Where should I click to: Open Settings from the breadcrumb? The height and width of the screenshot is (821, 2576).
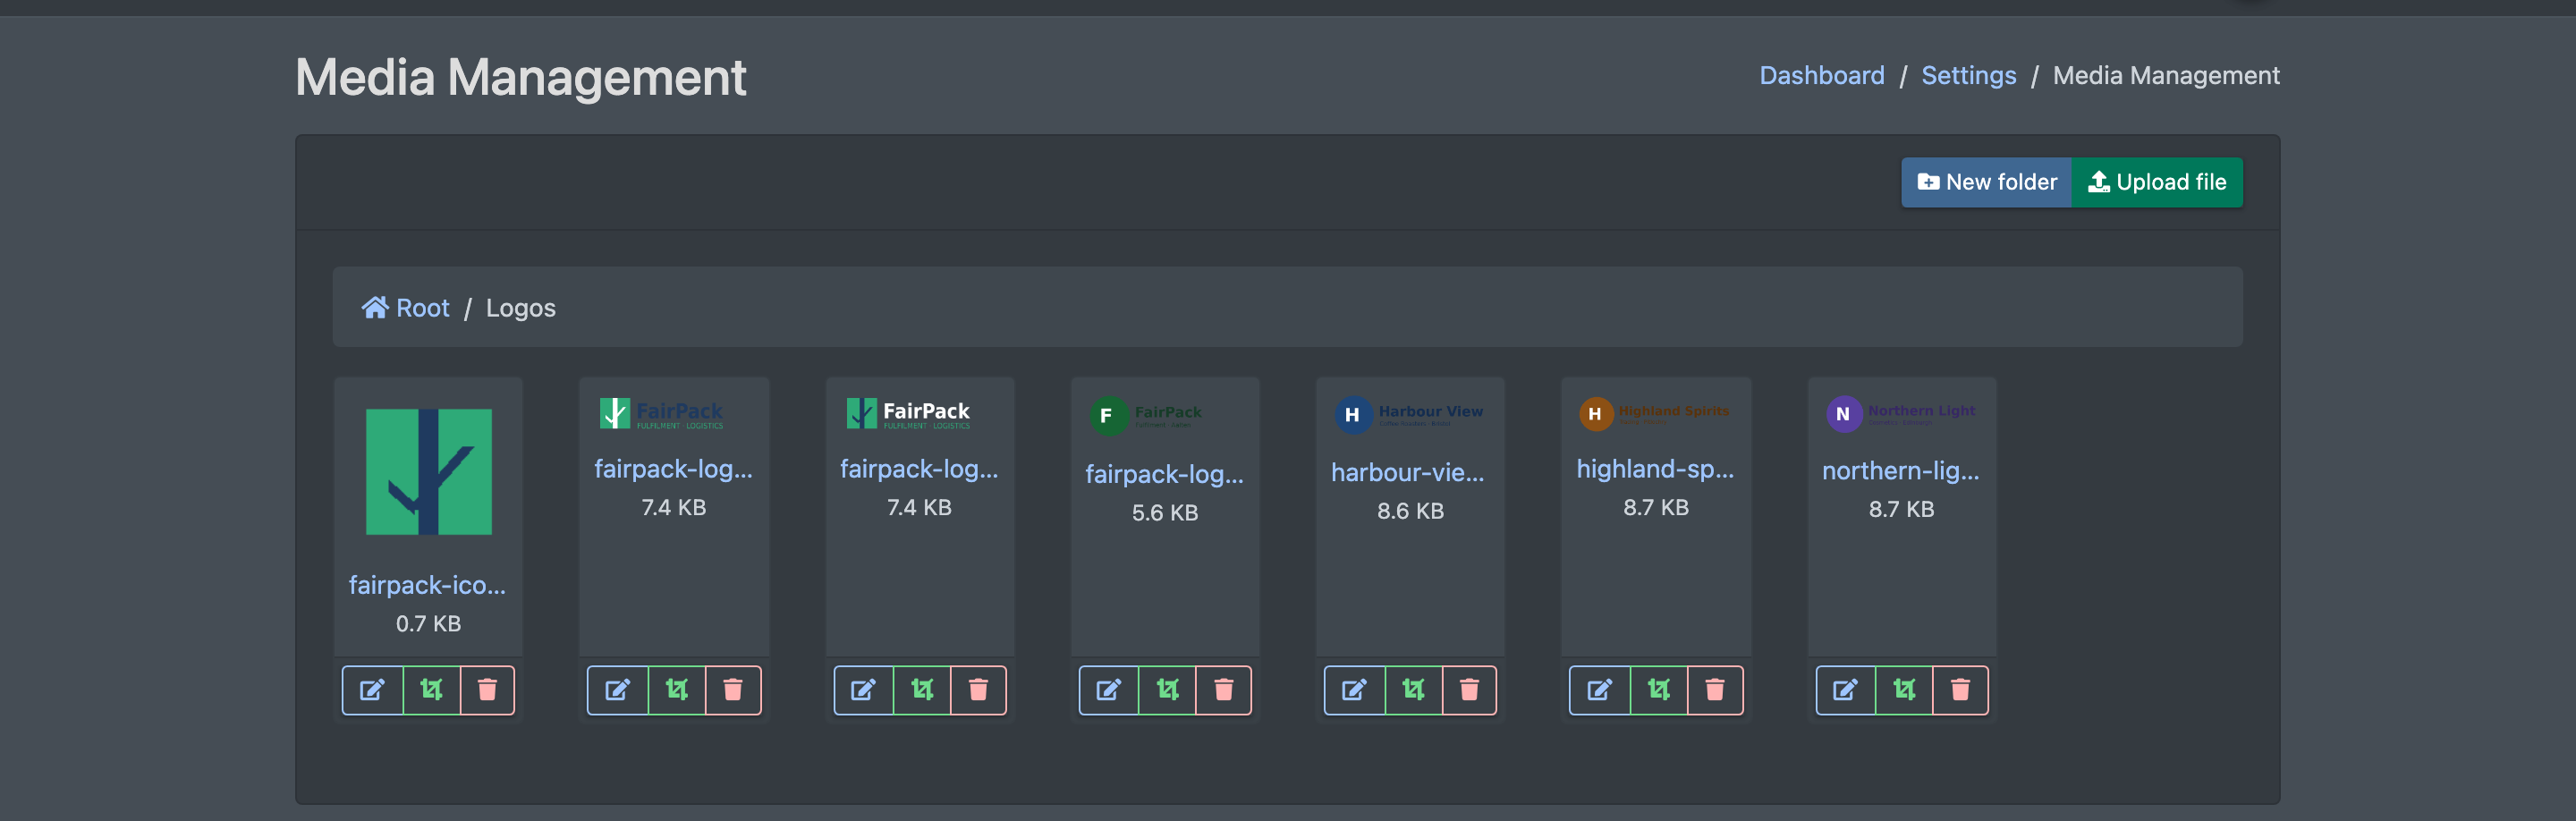1968,76
